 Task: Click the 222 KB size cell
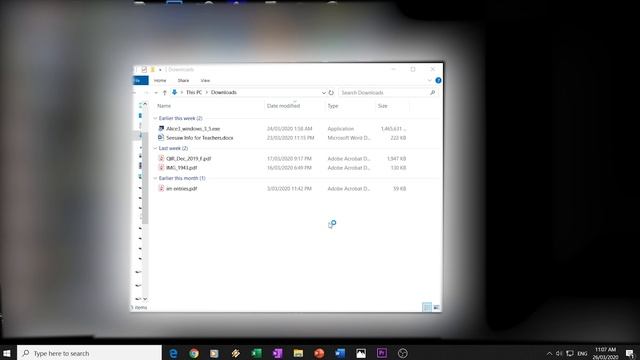[x=398, y=138]
